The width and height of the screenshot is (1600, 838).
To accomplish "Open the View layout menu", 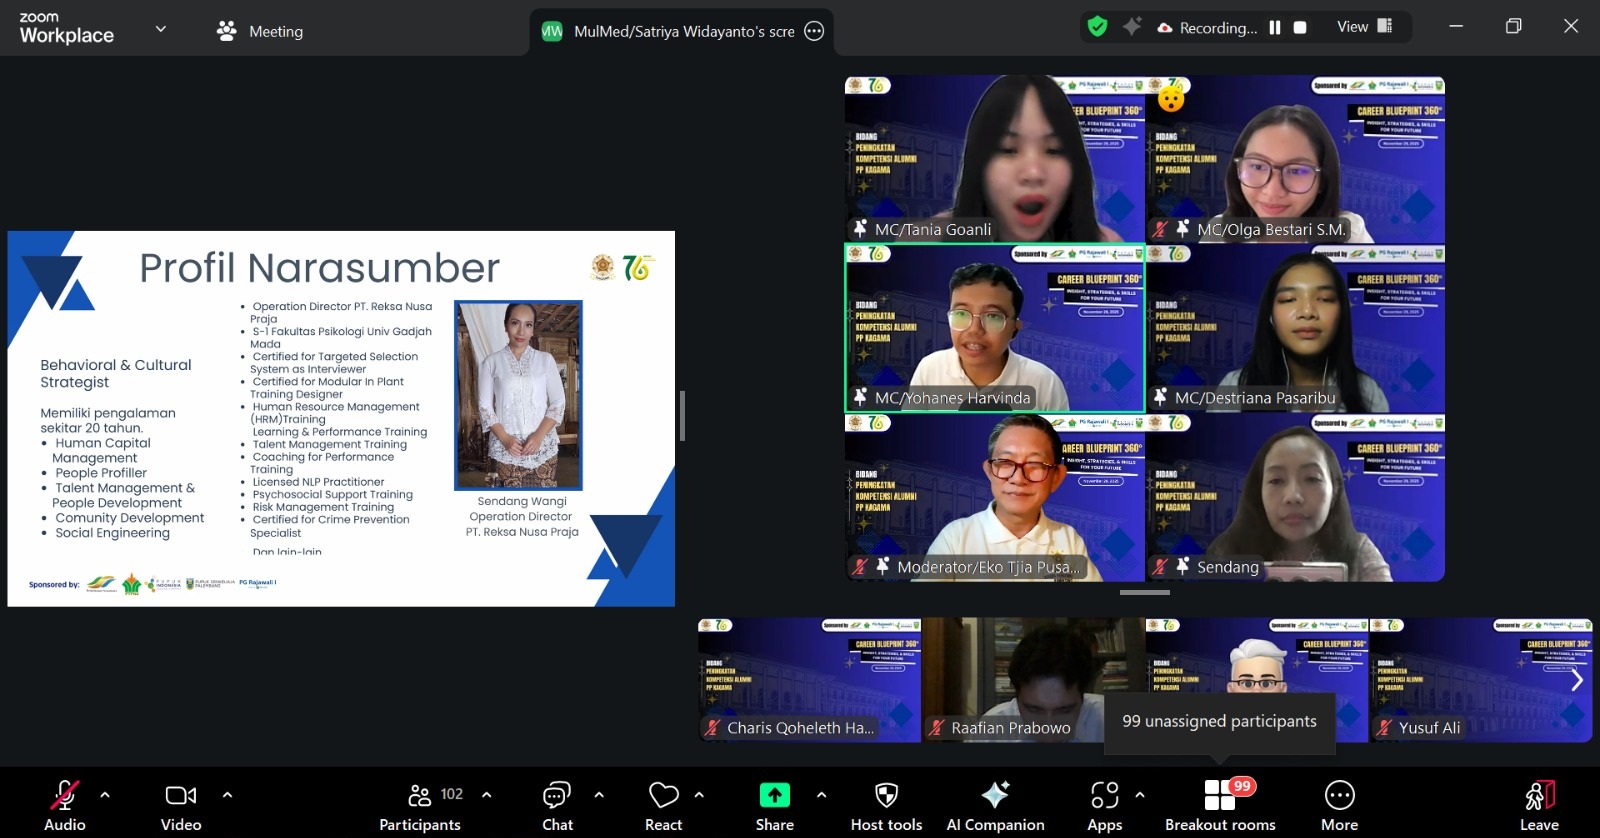I will 1364,27.
